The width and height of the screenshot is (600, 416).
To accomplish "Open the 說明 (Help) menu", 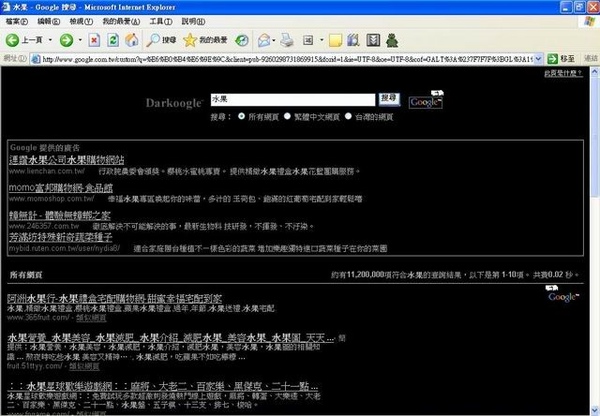I will pos(193,21).
